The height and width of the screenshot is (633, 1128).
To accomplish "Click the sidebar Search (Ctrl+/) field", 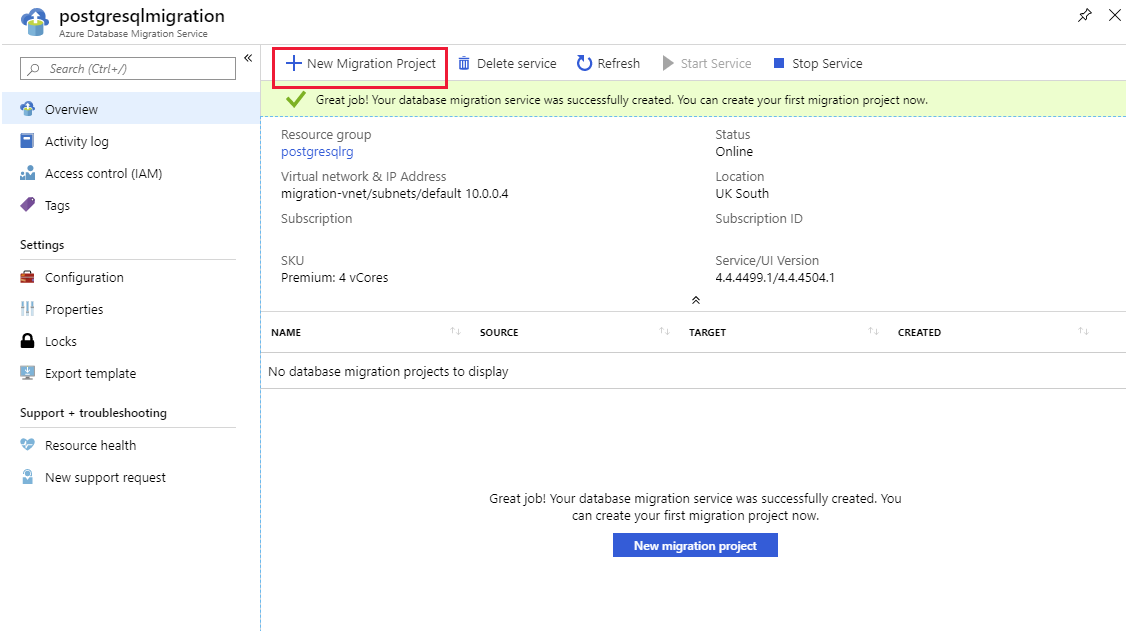I will (x=128, y=68).
